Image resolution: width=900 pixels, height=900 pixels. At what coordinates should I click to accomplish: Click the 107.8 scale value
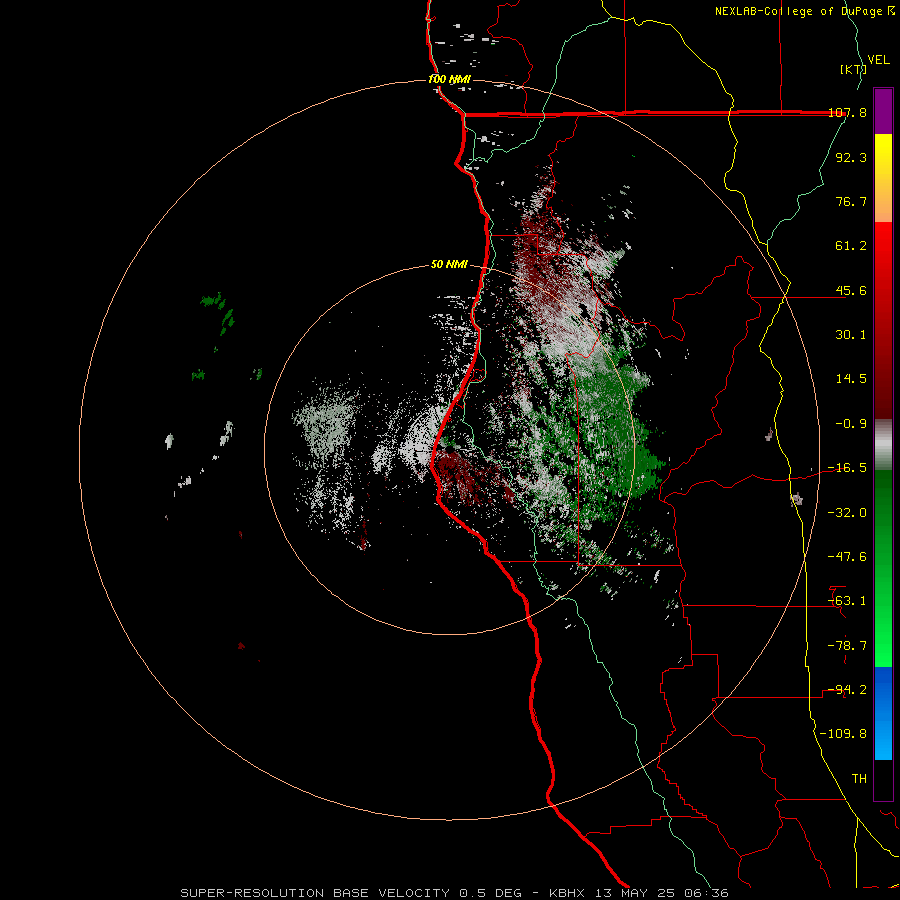(848, 113)
